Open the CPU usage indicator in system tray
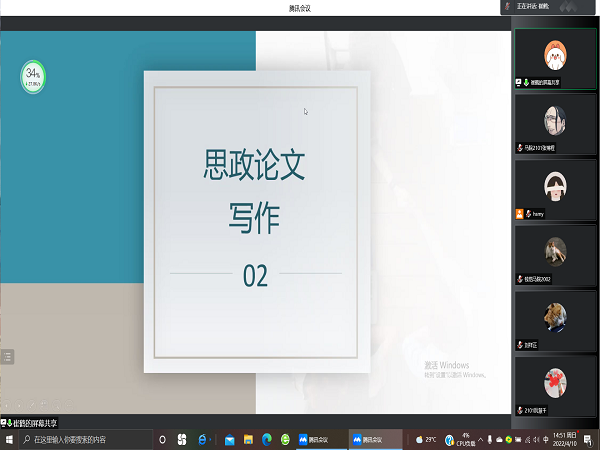The width and height of the screenshot is (600, 450). tap(465, 439)
